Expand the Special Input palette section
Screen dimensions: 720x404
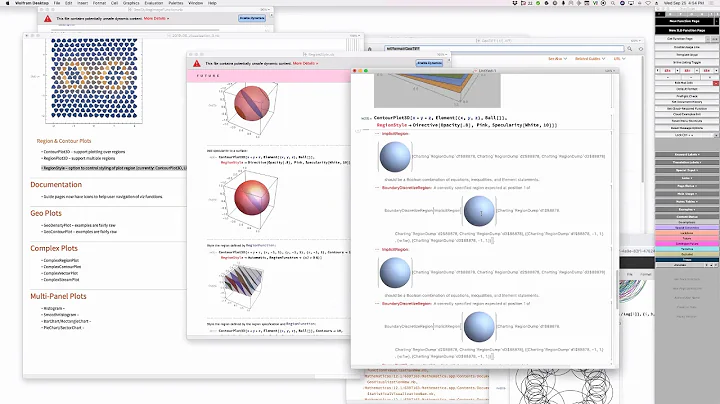click(686, 170)
